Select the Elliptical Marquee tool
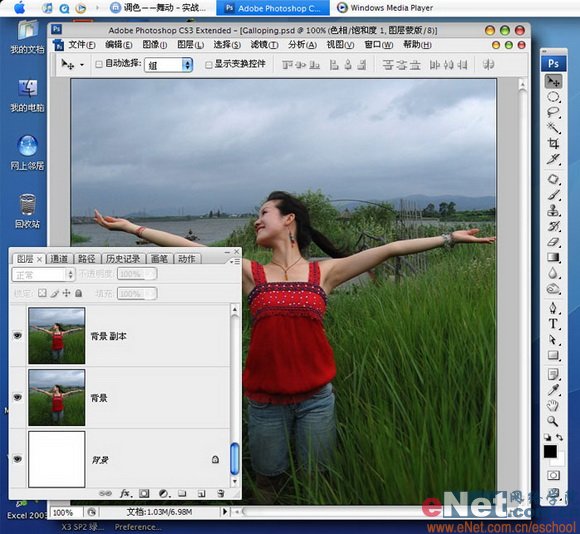 coord(553,97)
